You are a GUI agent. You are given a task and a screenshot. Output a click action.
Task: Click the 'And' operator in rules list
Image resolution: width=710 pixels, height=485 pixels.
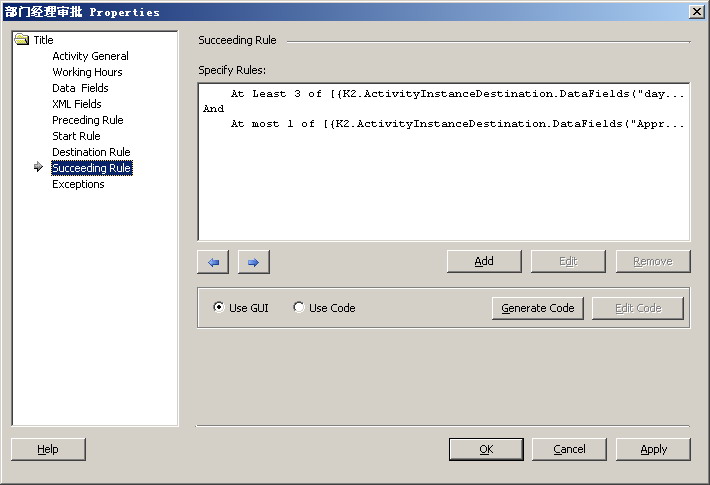coord(214,109)
